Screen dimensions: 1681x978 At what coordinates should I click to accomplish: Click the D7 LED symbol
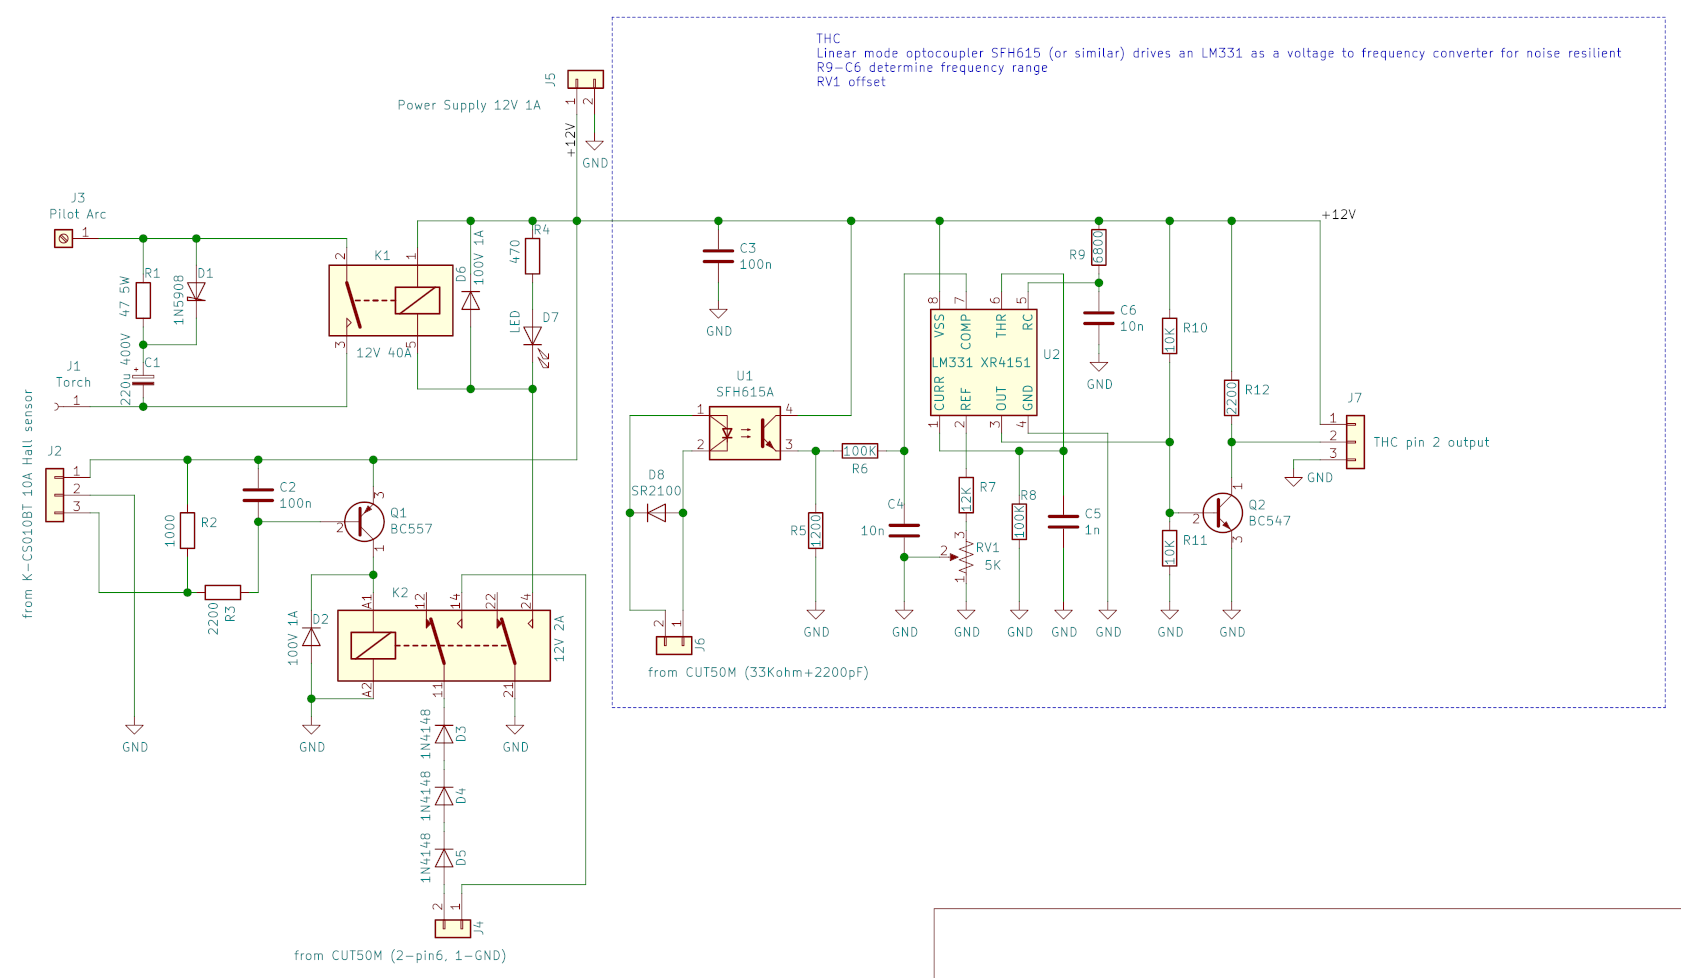[533, 337]
